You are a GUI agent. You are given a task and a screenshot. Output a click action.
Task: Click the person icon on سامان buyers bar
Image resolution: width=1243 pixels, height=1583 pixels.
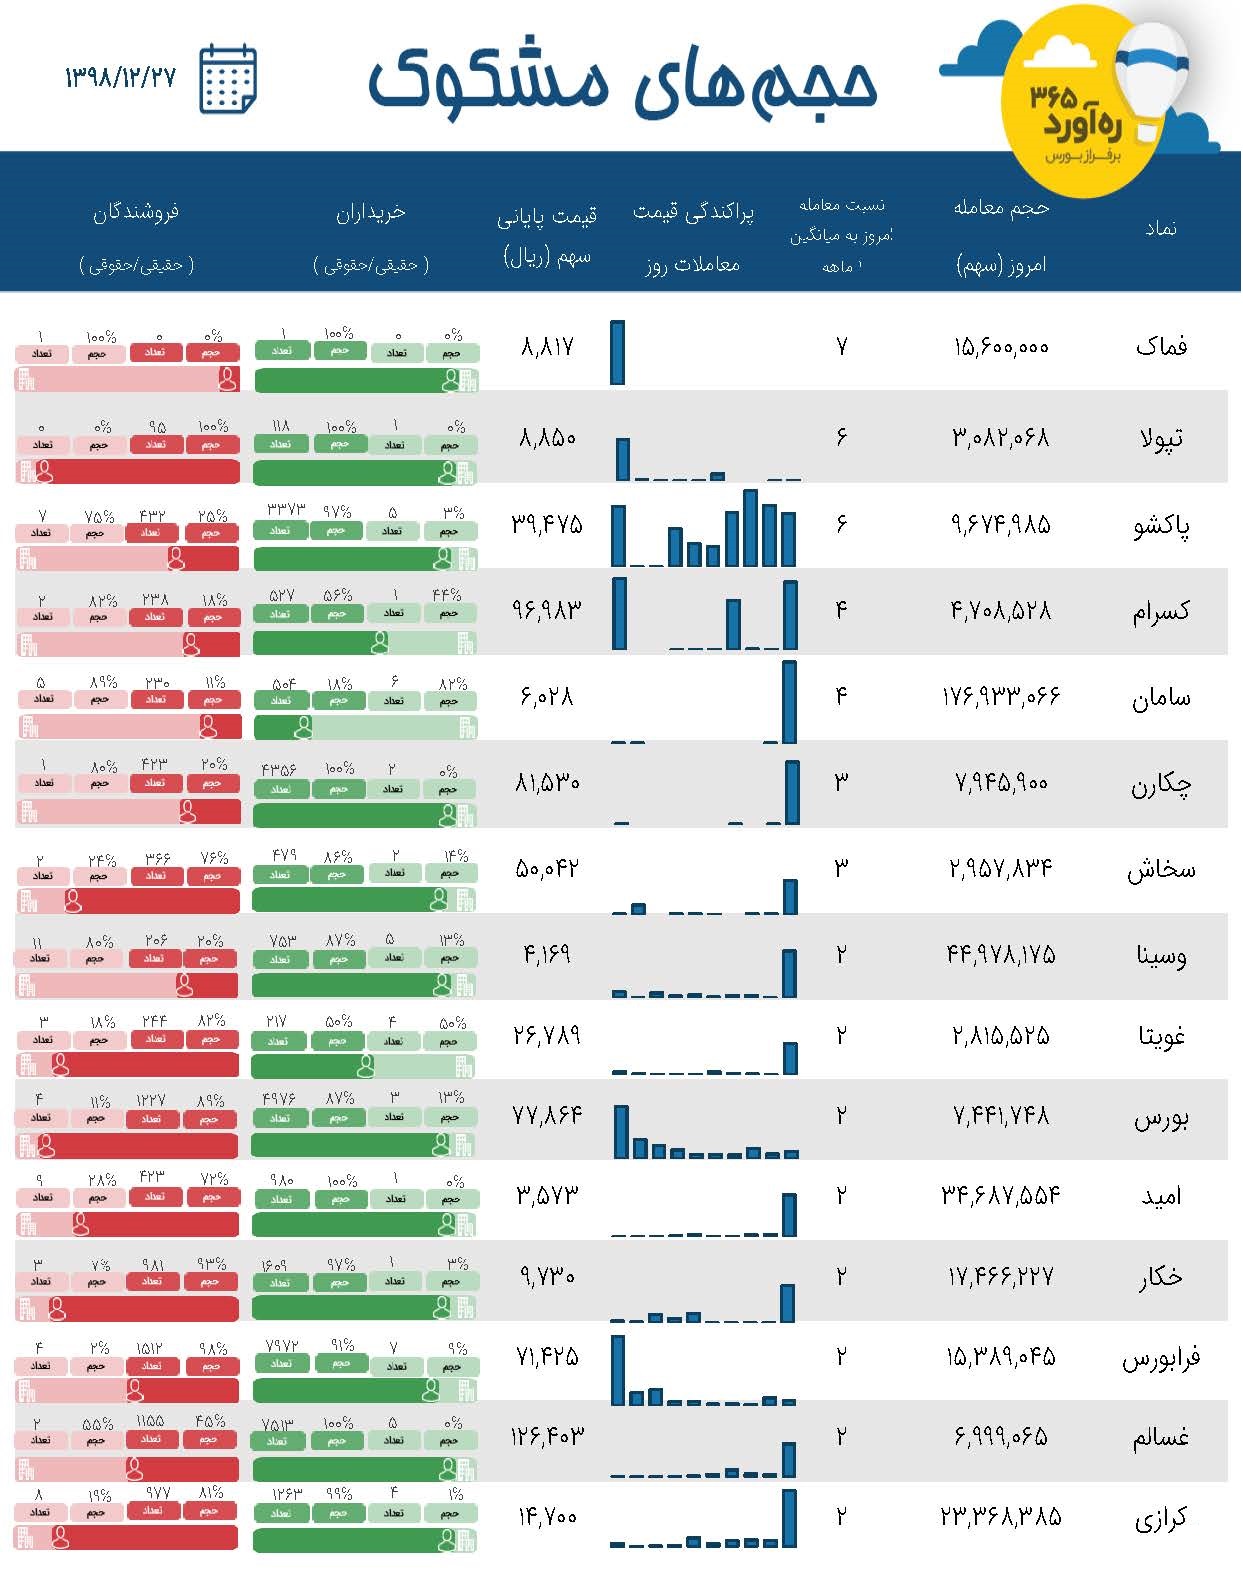pos(301,727)
